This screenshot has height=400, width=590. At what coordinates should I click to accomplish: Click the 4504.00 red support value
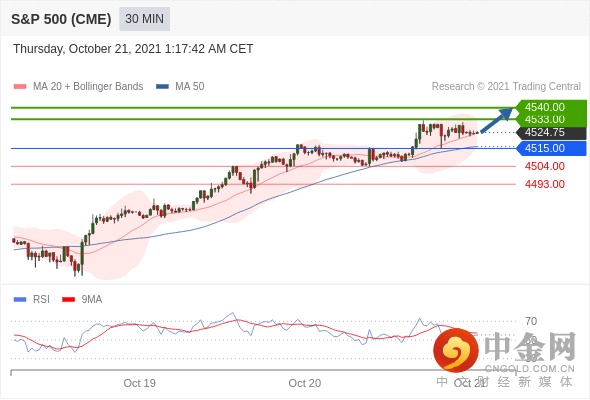coord(544,166)
